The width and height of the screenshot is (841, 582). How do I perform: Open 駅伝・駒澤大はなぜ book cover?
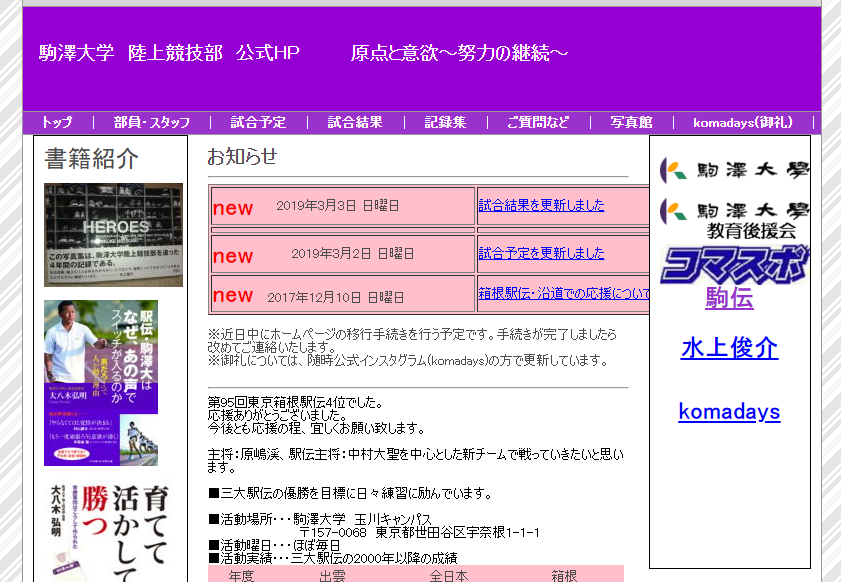(x=101, y=383)
